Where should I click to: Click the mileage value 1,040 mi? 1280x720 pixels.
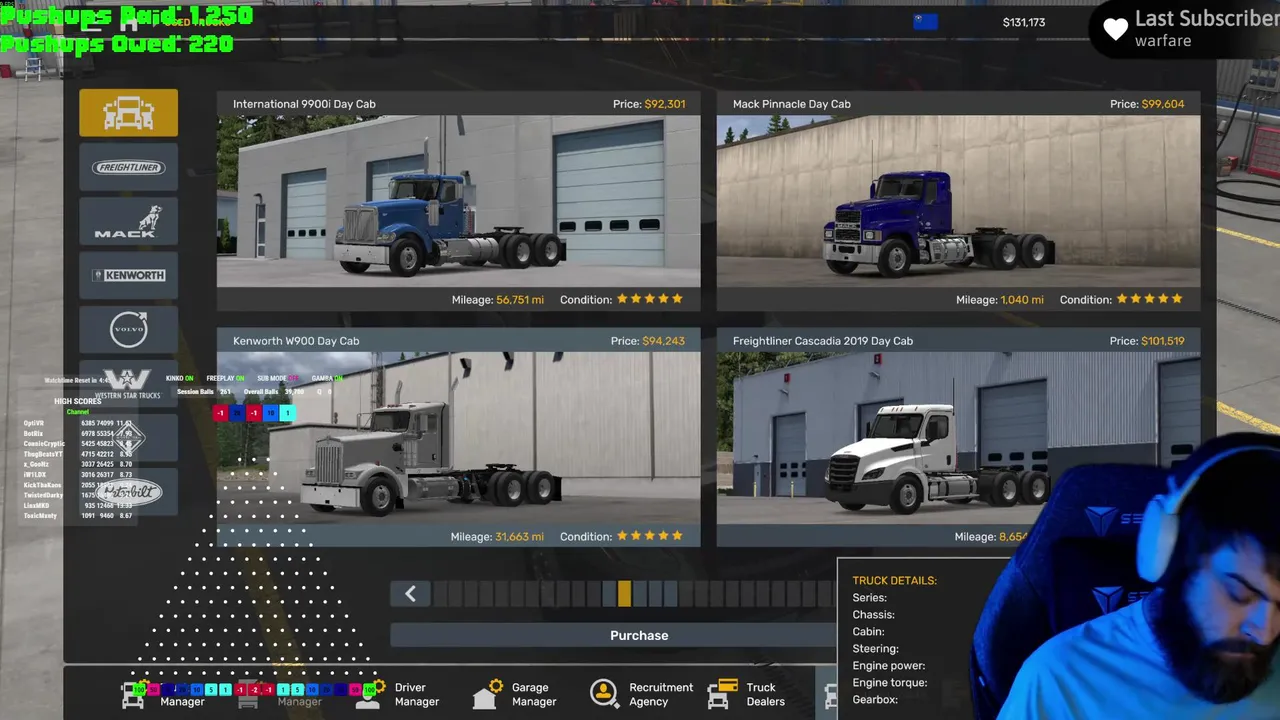(1022, 300)
